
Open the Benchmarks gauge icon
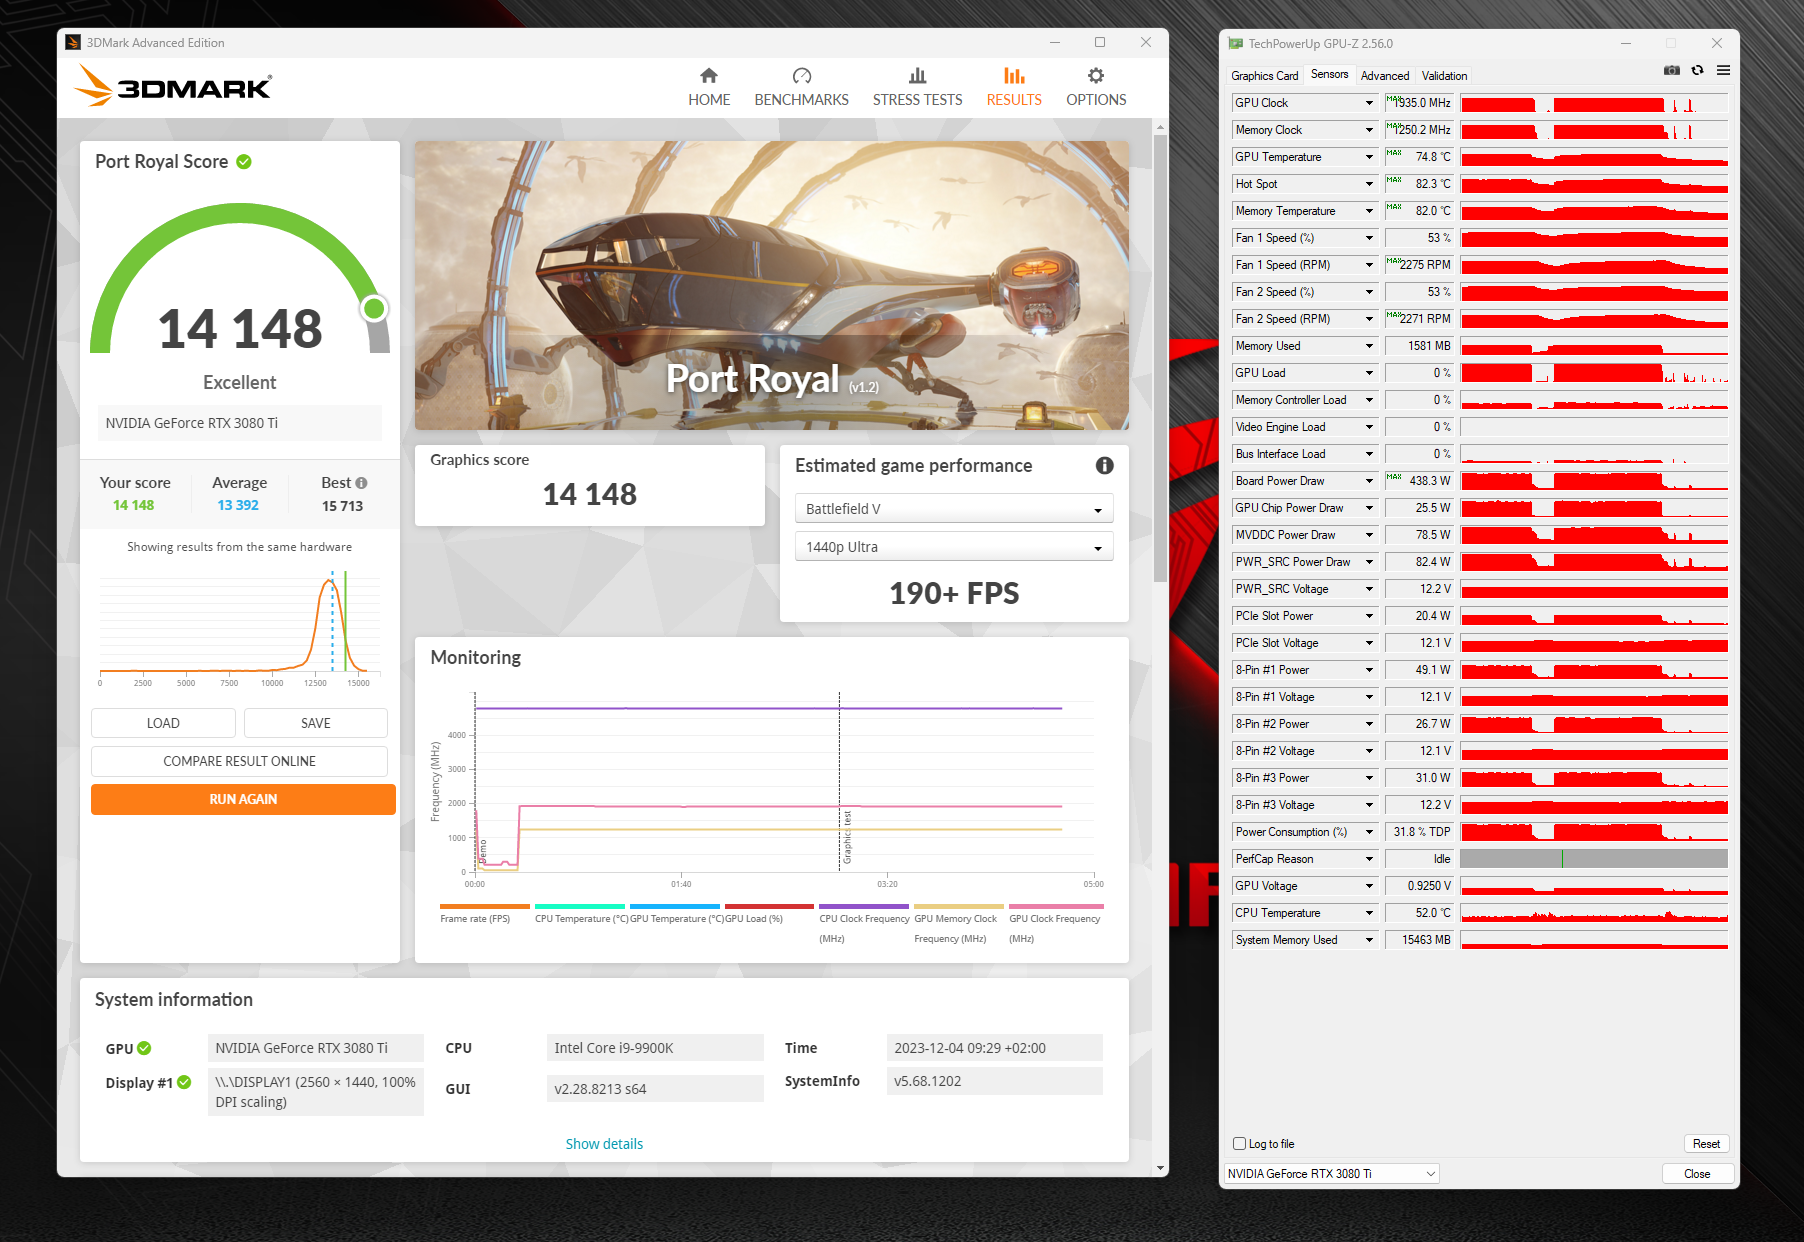802,76
